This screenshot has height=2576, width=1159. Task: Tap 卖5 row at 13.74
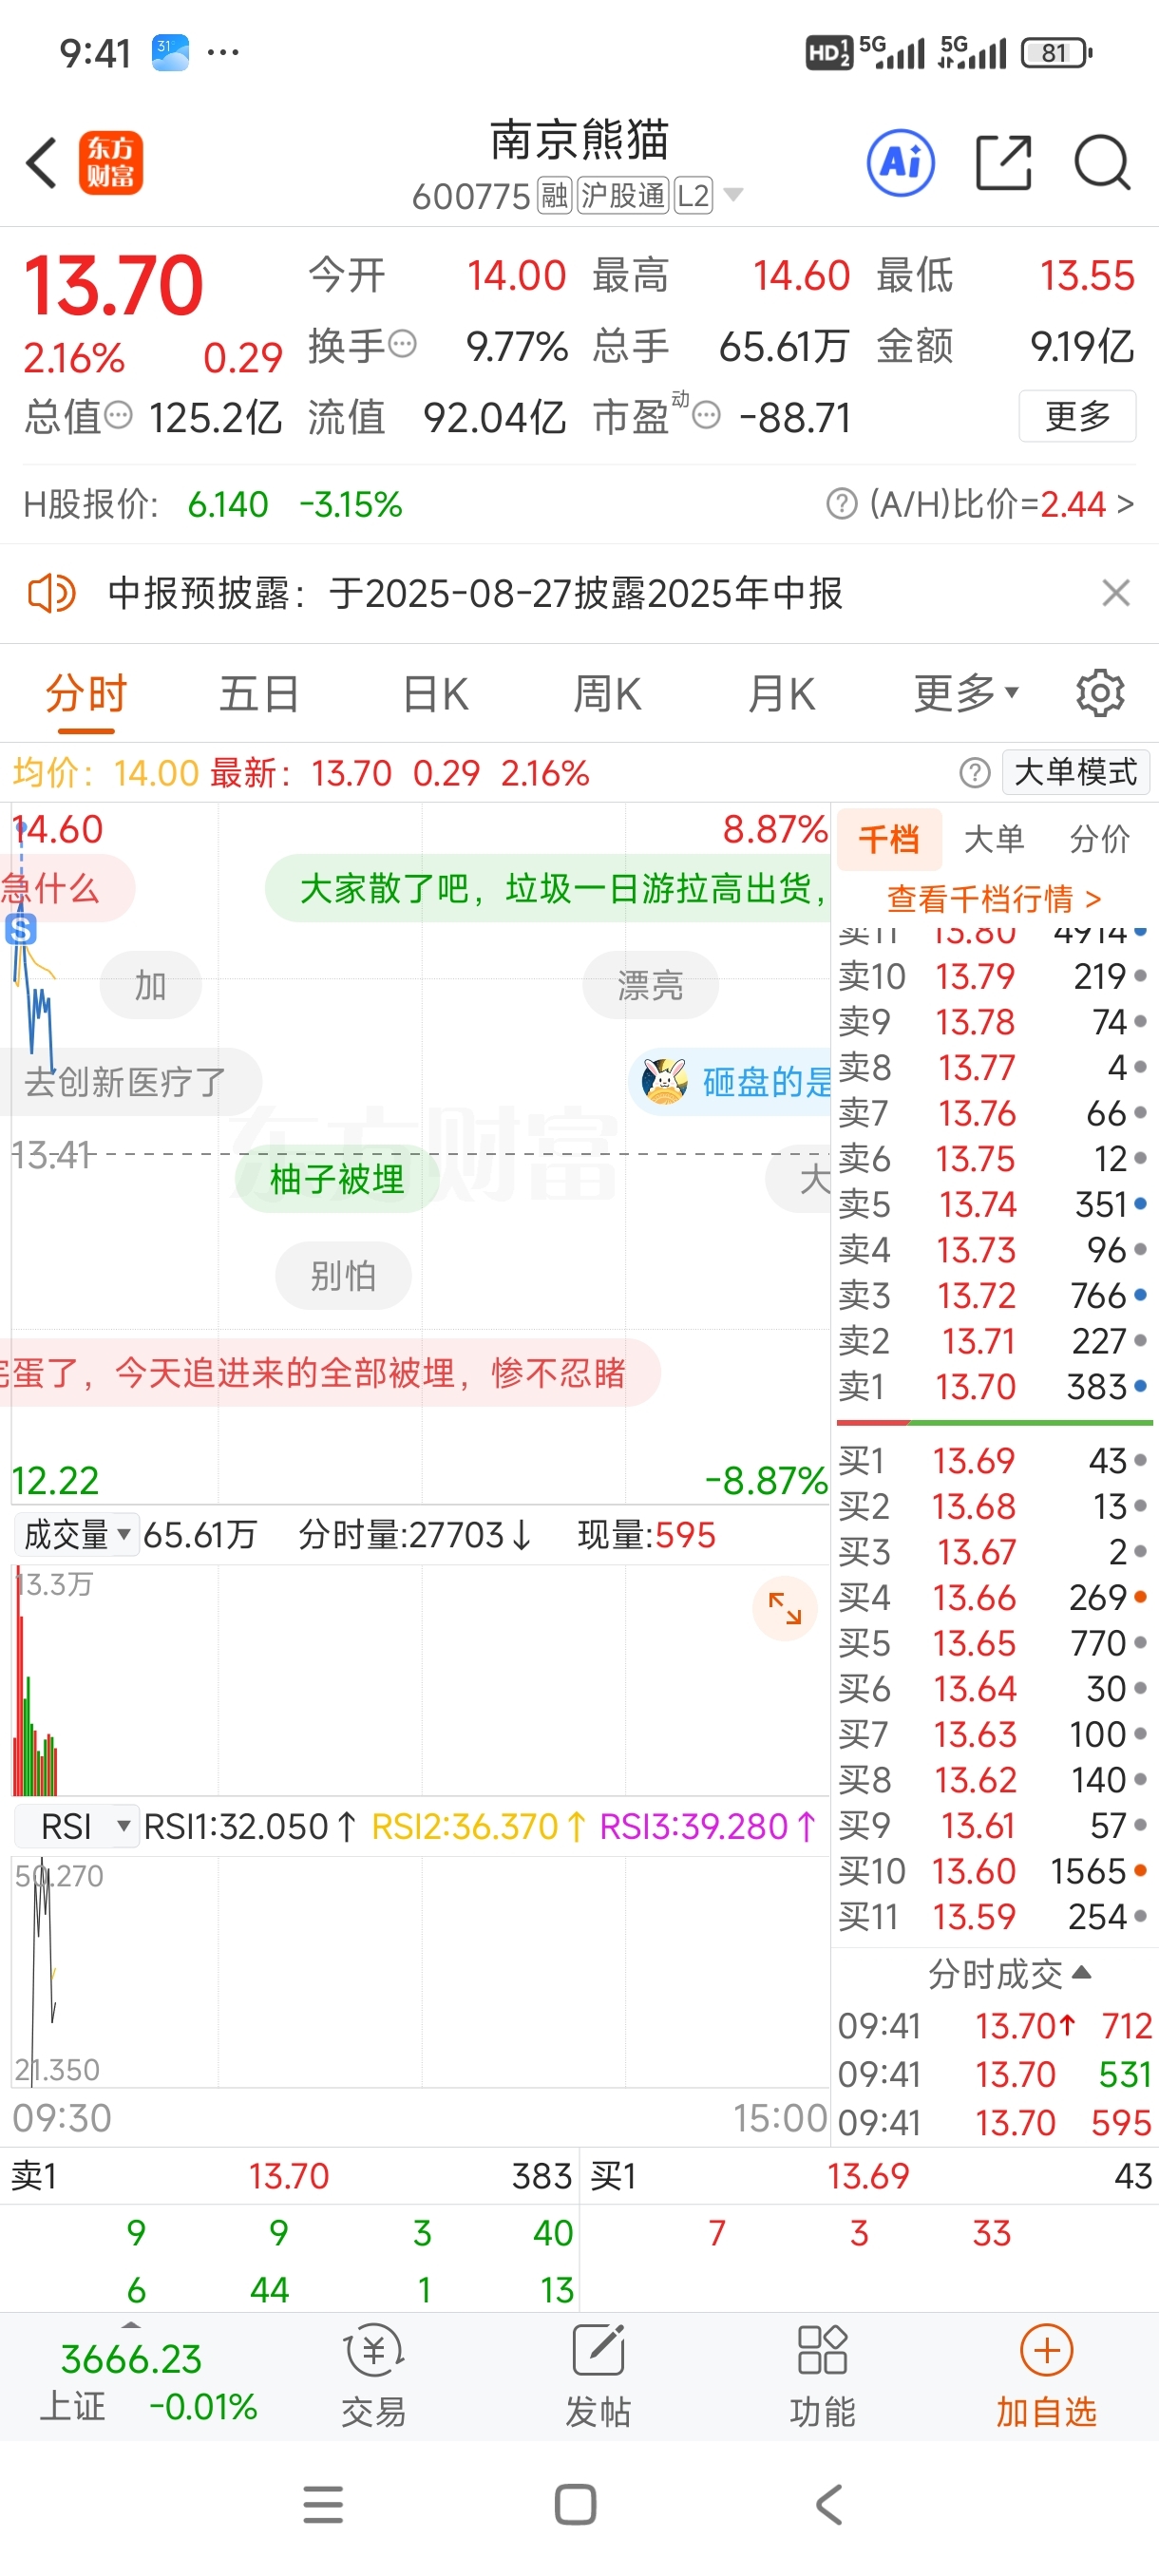(993, 1204)
